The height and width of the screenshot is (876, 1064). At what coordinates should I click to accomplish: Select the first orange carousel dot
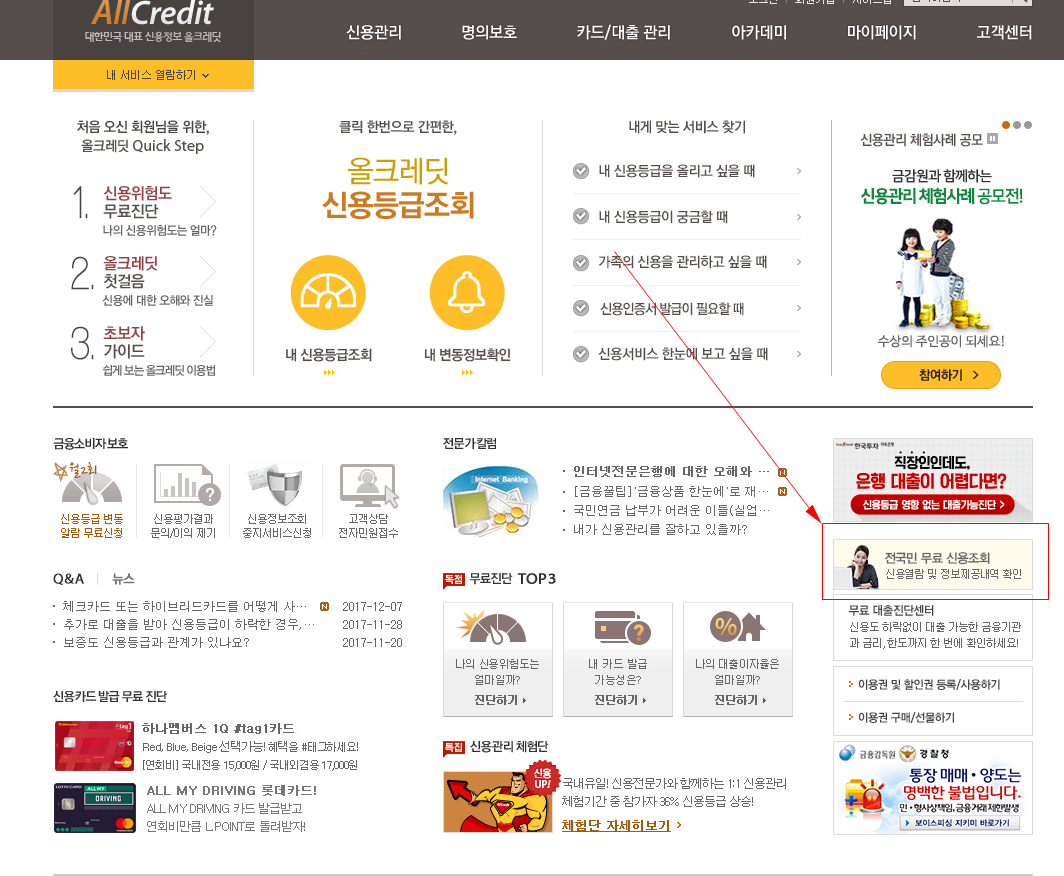pos(1006,125)
